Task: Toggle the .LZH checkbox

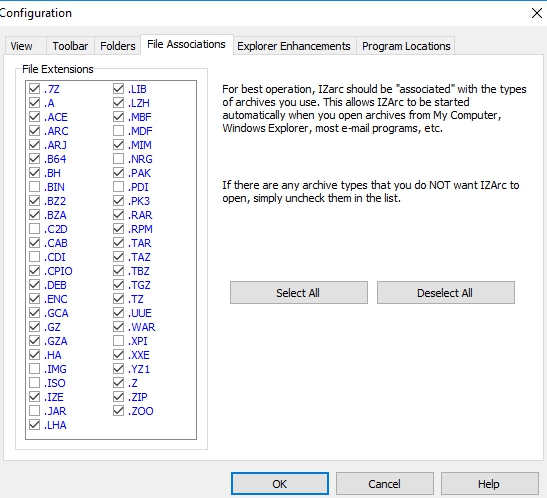Action: [x=119, y=103]
